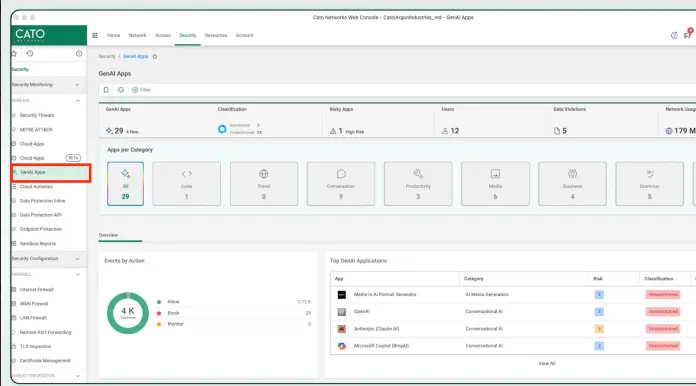
Task: Open the recent history icon in sidebar
Action: pos(30,54)
